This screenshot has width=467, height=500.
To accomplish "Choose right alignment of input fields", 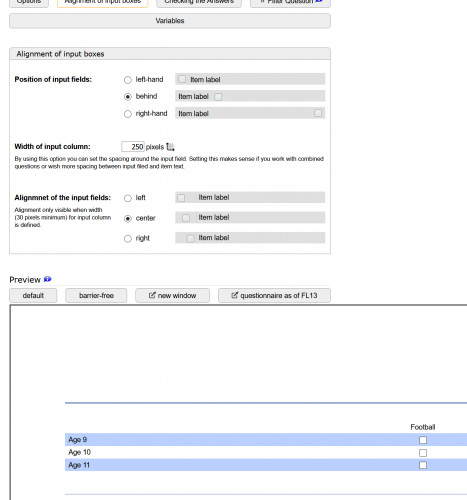I will point(128,239).
